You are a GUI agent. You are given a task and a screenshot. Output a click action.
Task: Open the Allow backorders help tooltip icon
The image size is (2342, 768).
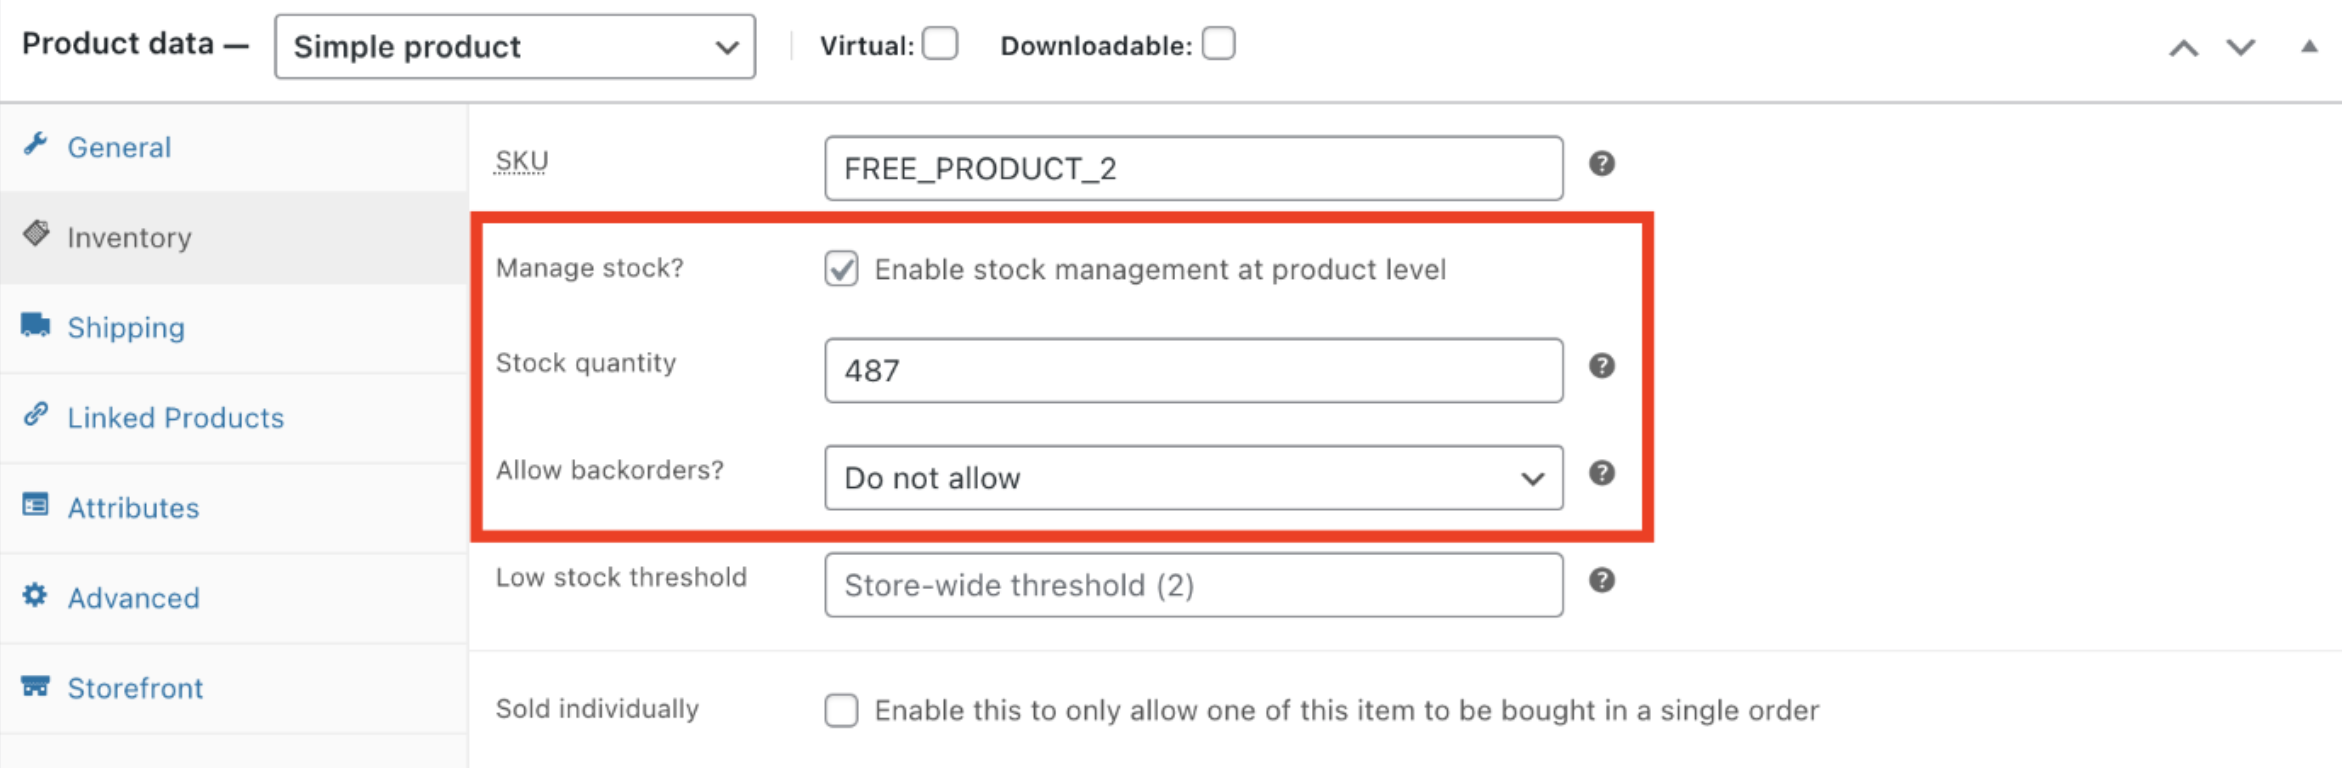[1601, 472]
